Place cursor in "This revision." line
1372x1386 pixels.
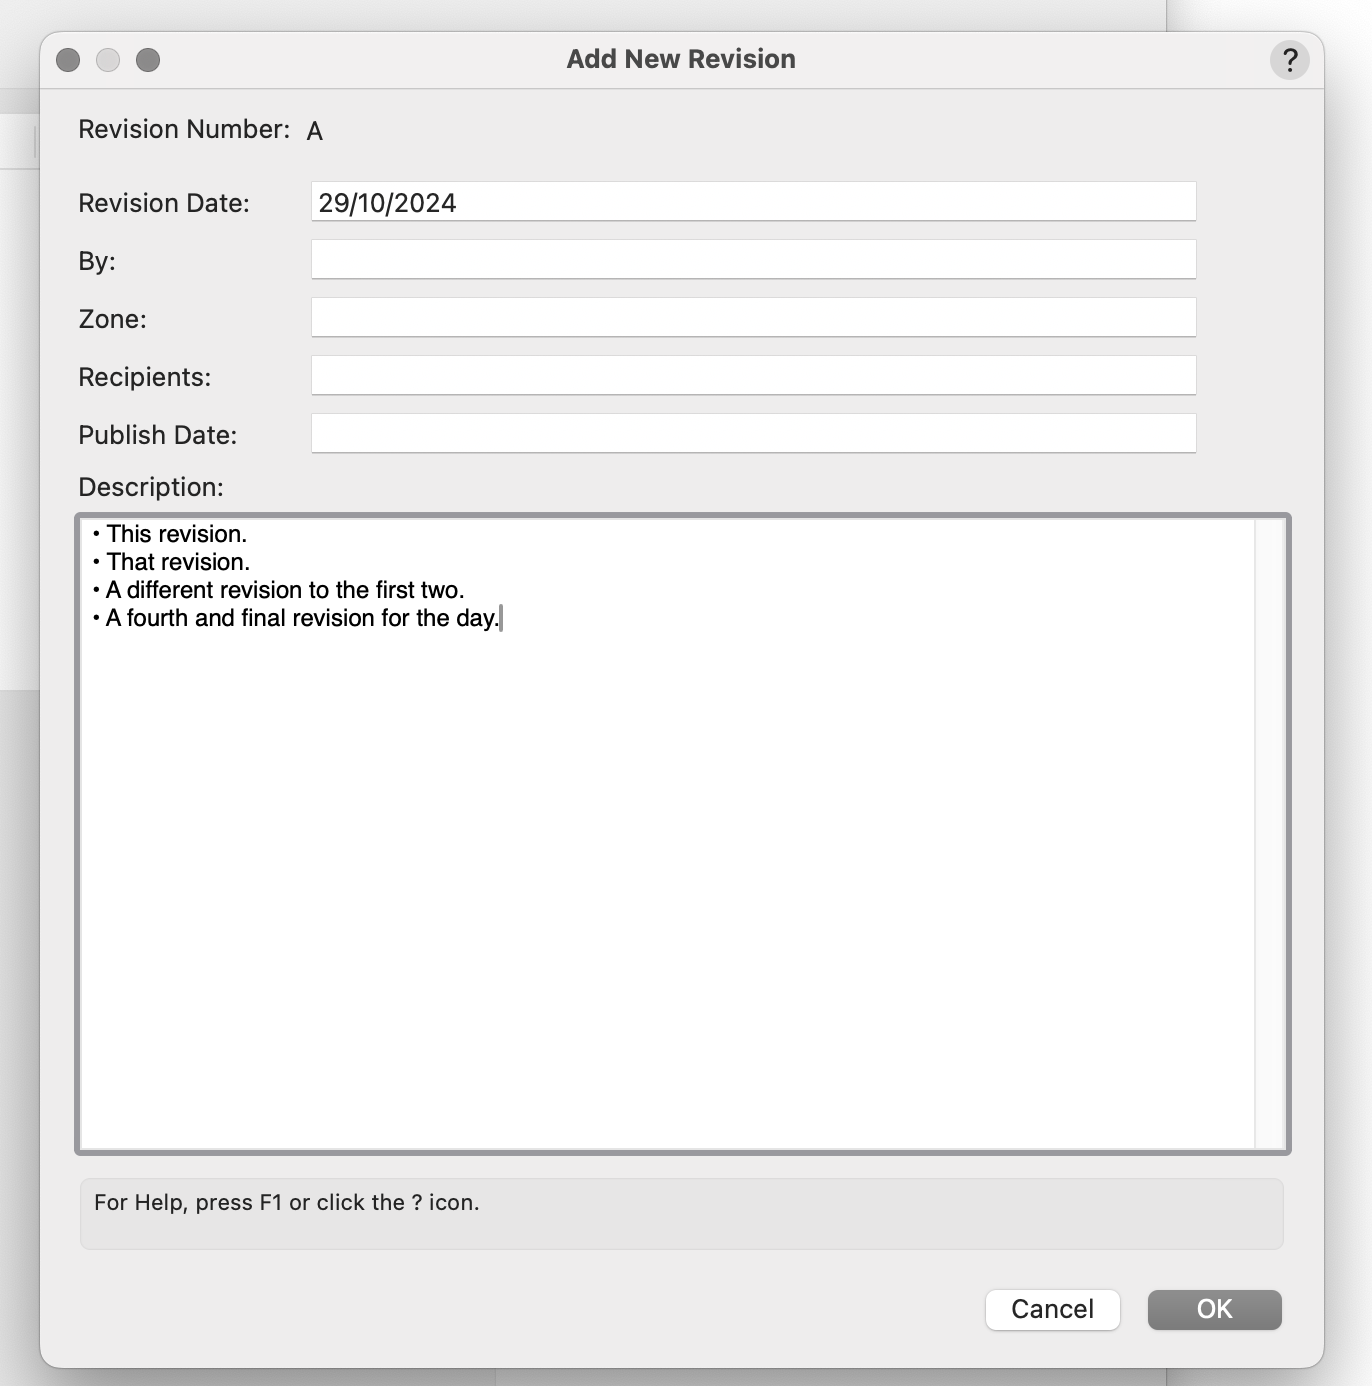tap(176, 534)
